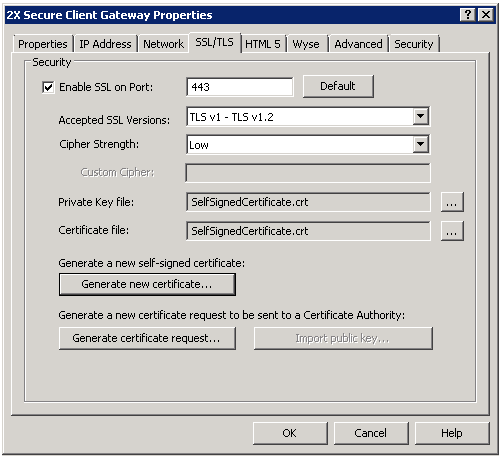
Task: Toggle Enable SSL on Port checkbox
Action: tap(48, 87)
